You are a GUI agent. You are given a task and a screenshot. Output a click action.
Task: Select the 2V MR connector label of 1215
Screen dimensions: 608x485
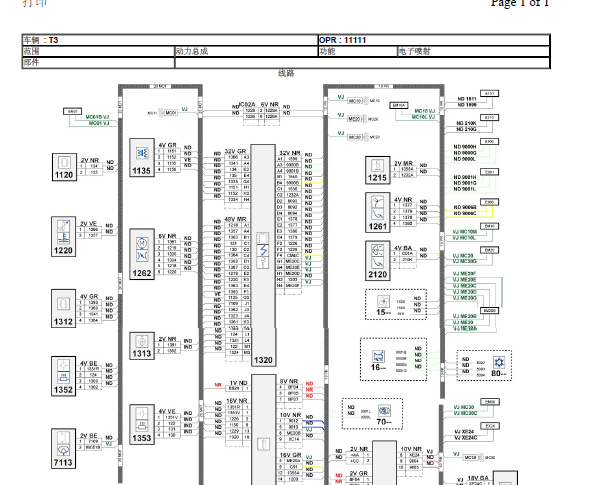point(403,163)
